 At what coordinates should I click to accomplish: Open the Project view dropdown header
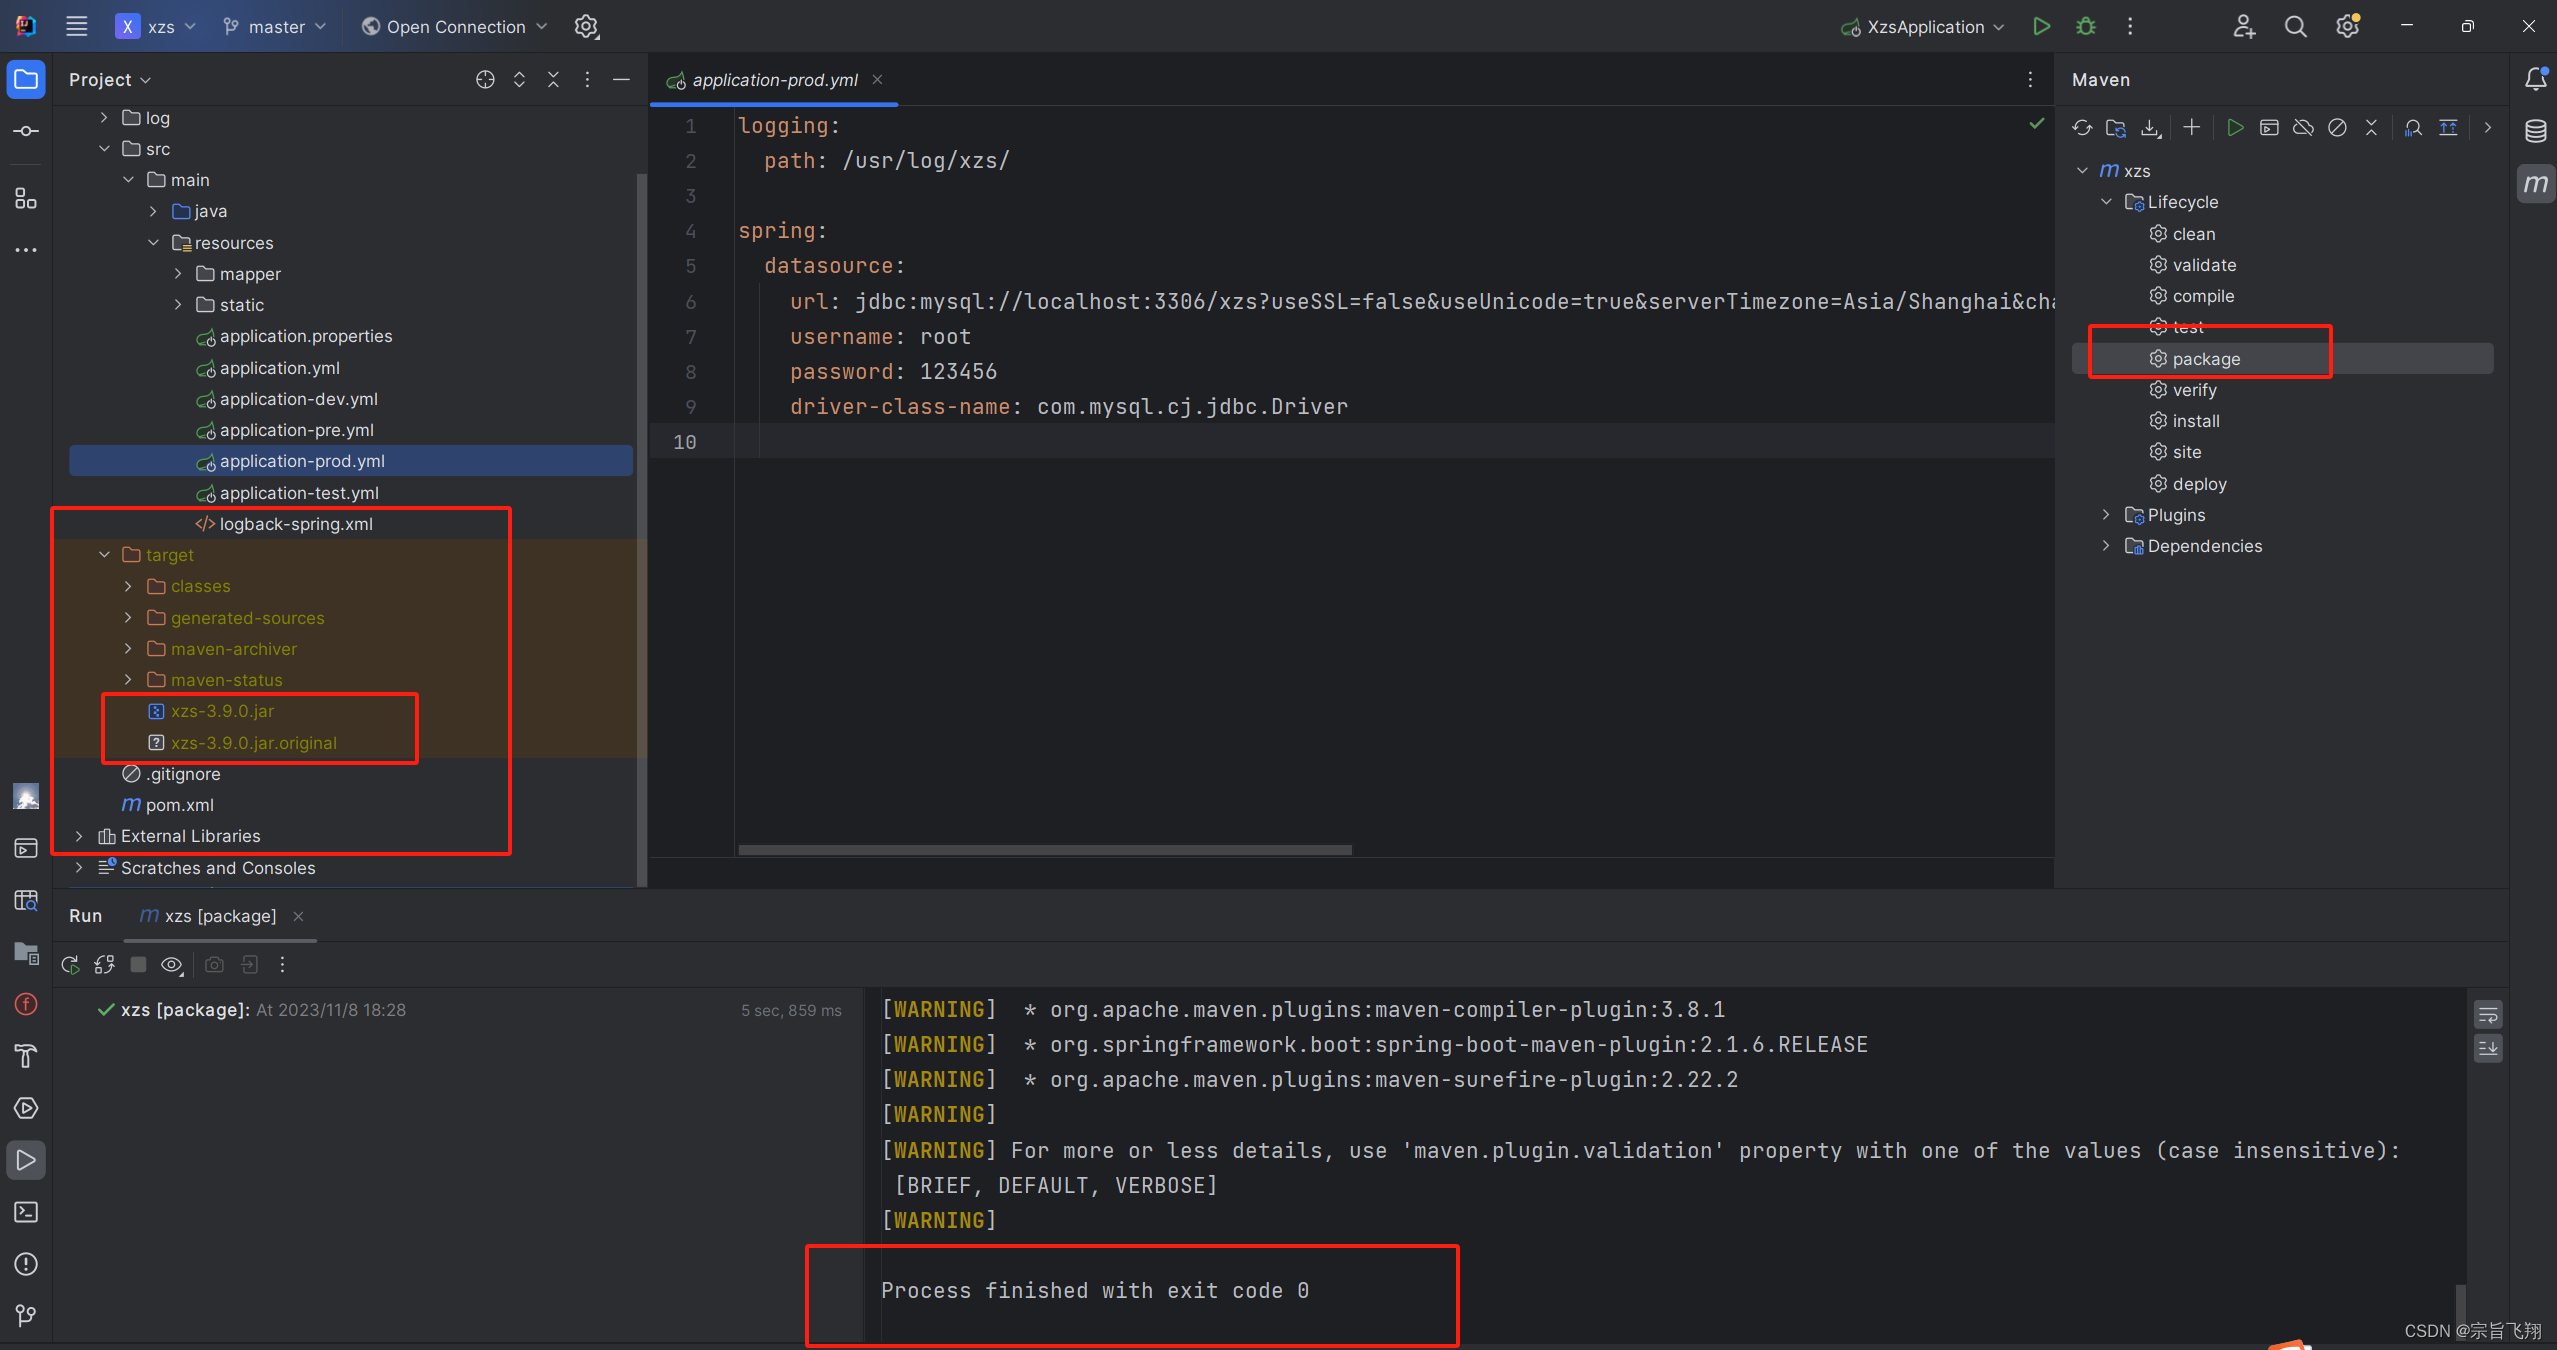tap(109, 80)
